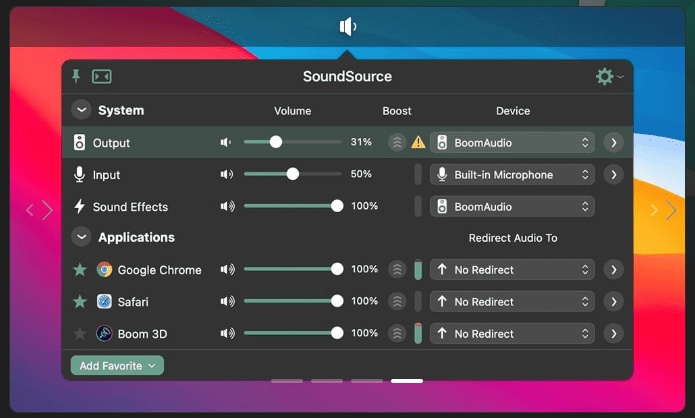
Task: Click the Redirect Audio To header
Action: (x=513, y=238)
